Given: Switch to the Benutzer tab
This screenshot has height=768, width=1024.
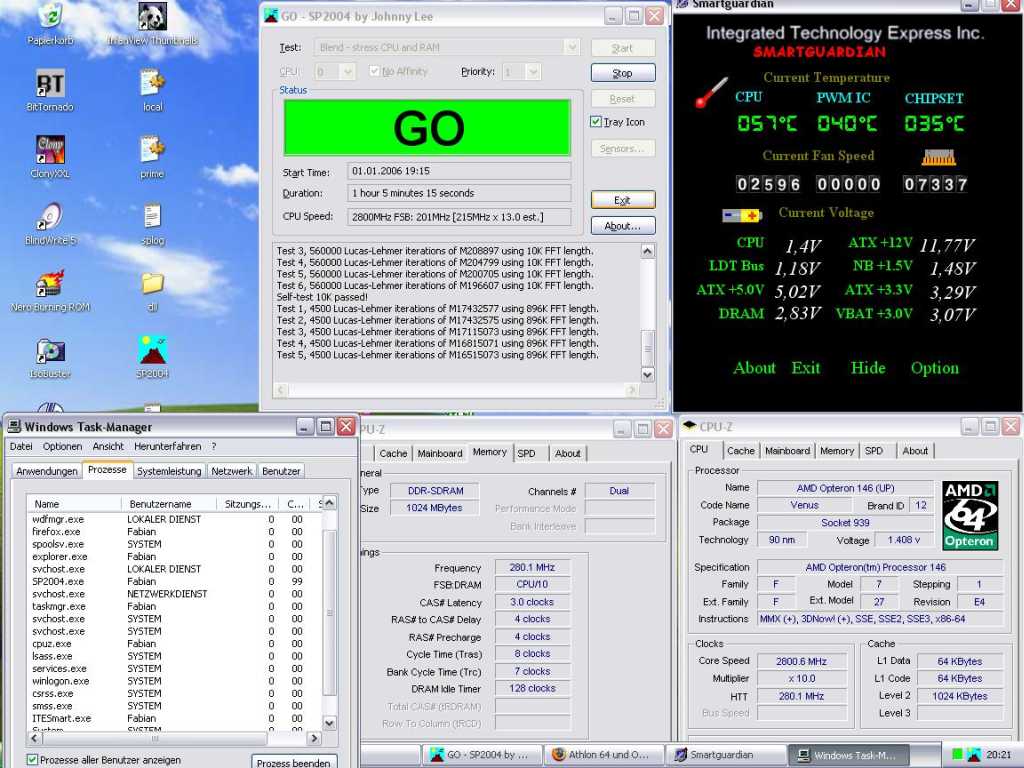Looking at the screenshot, I should pyautogui.click(x=281, y=471).
